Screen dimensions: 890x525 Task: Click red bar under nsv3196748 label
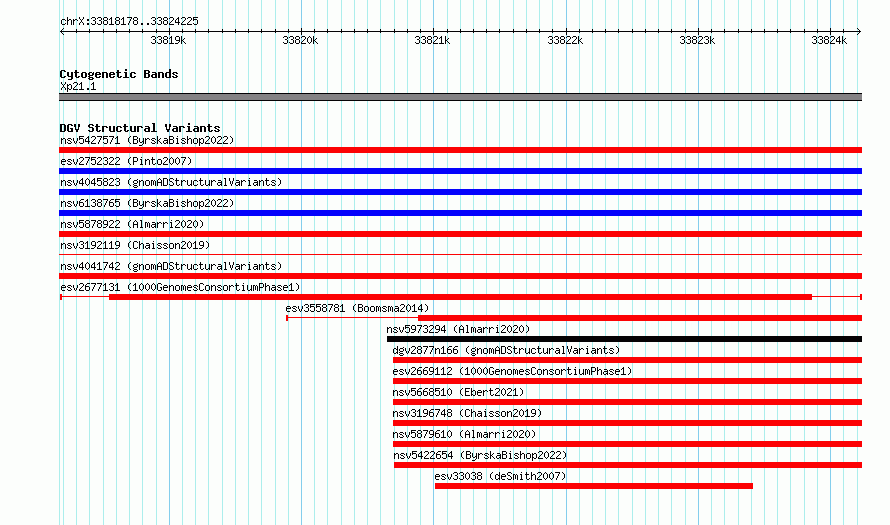627,423
